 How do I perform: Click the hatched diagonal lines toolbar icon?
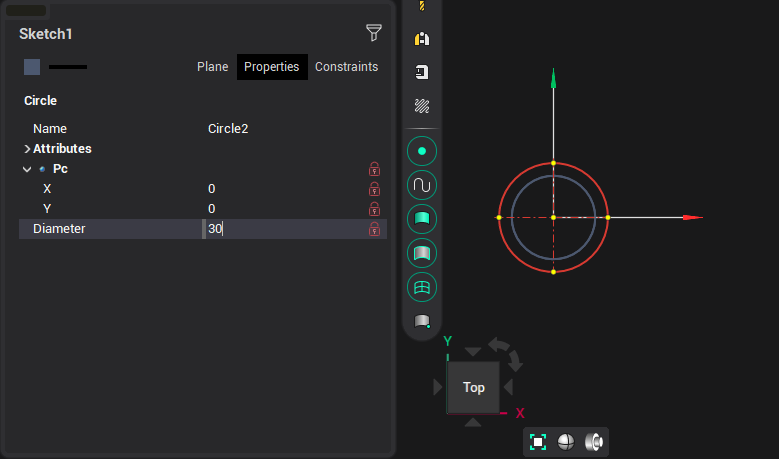[422, 105]
